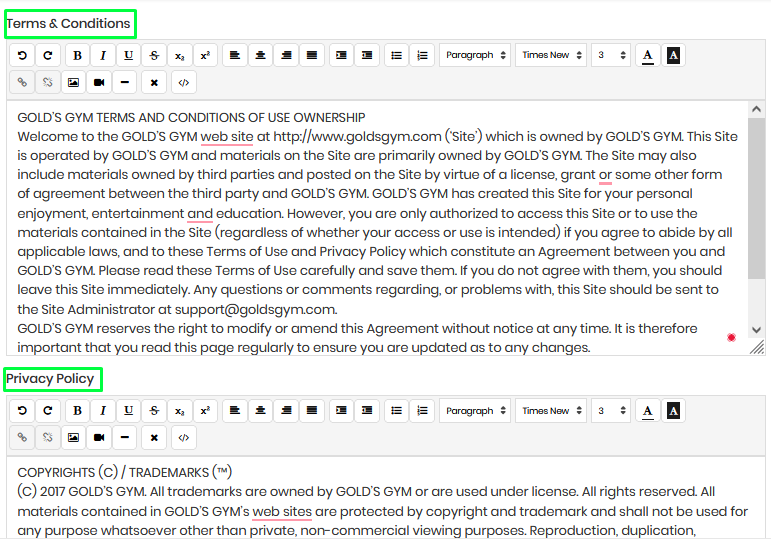Insert horizontal rule in Privacy Policy editor
The width and height of the screenshot is (771, 540).
[124, 437]
